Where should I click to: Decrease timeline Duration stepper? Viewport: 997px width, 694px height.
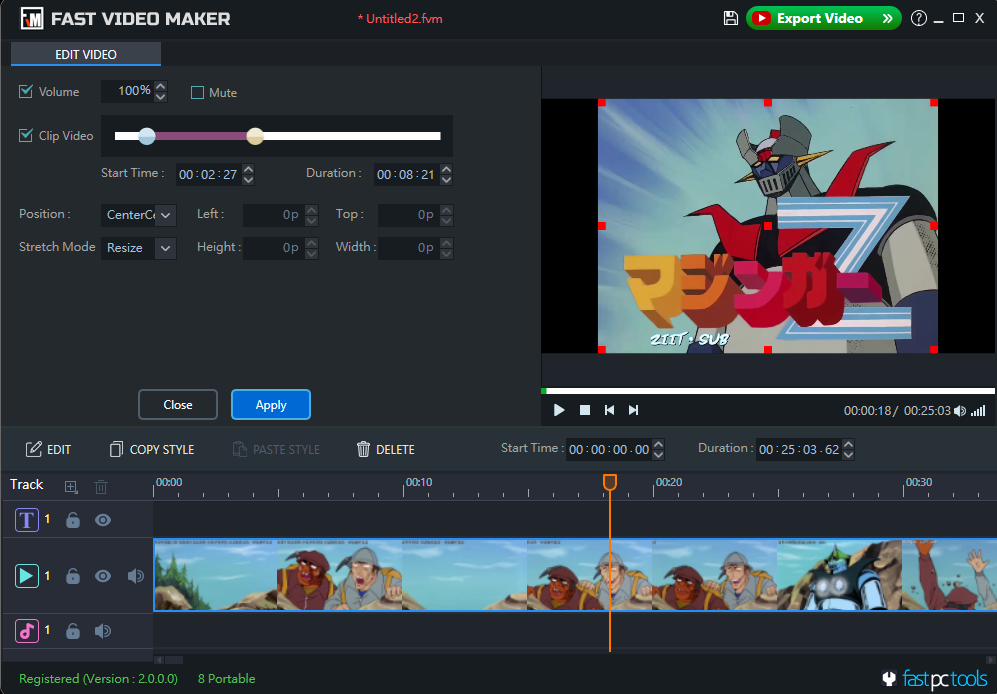coord(848,455)
